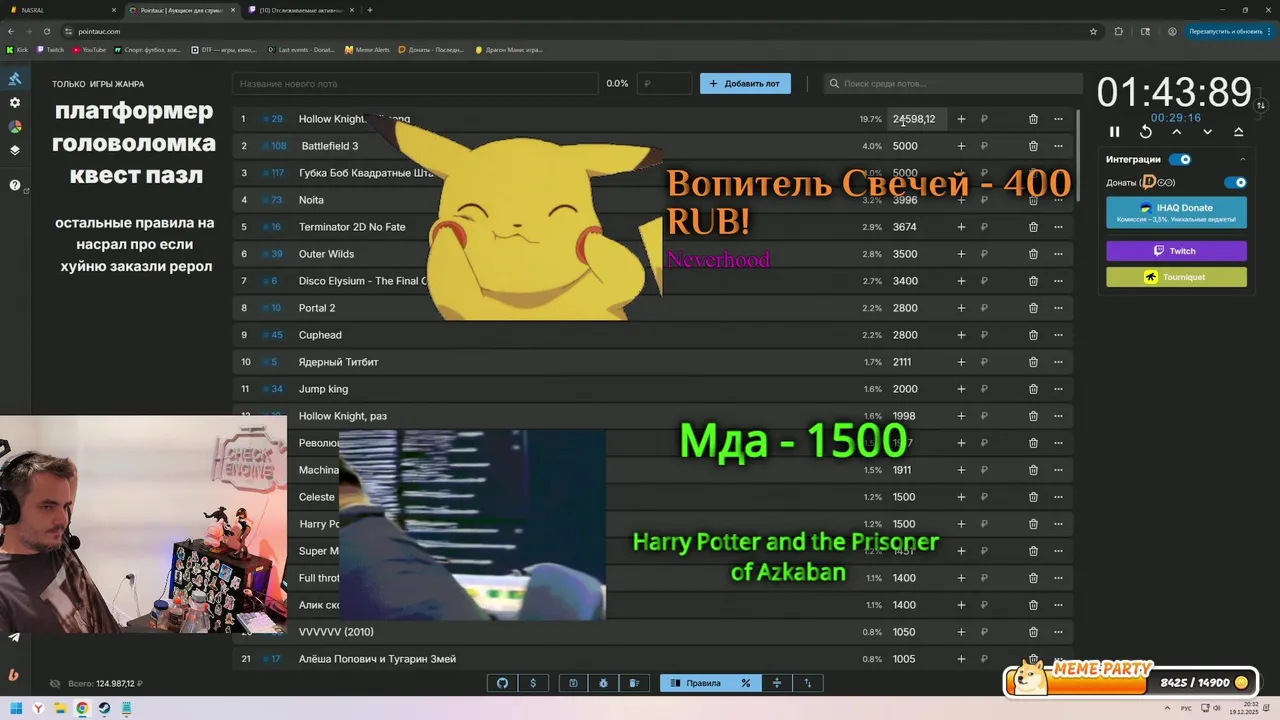Click the double-up eject timer icon
Image resolution: width=1280 pixels, height=720 pixels.
tap(1238, 132)
